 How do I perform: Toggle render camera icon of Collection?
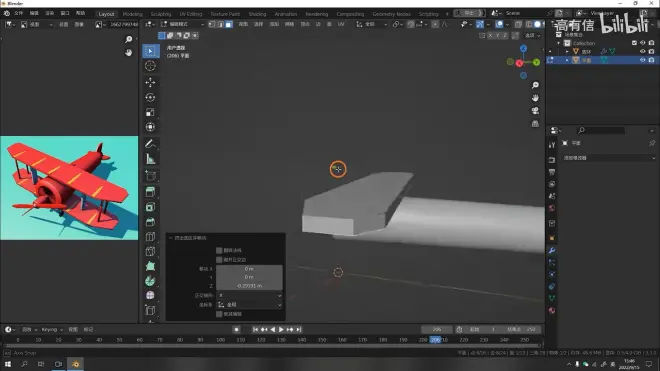tap(651, 43)
